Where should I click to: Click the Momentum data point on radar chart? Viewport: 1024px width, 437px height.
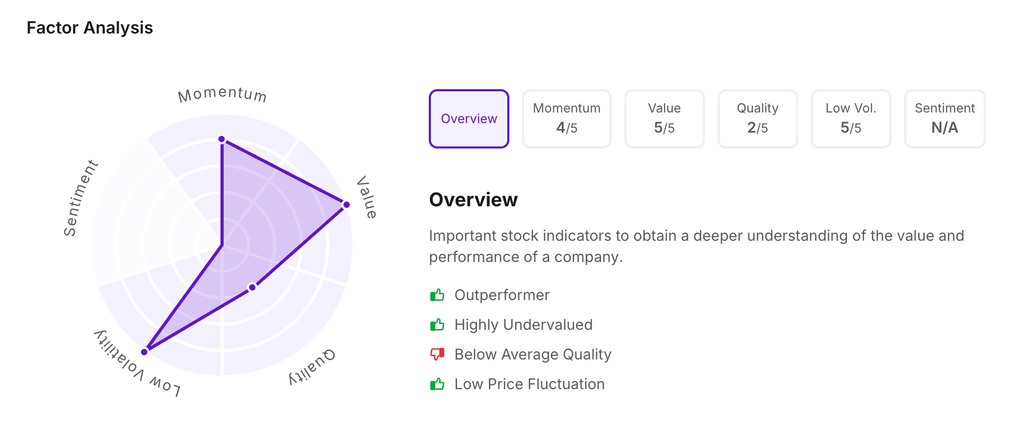222,139
